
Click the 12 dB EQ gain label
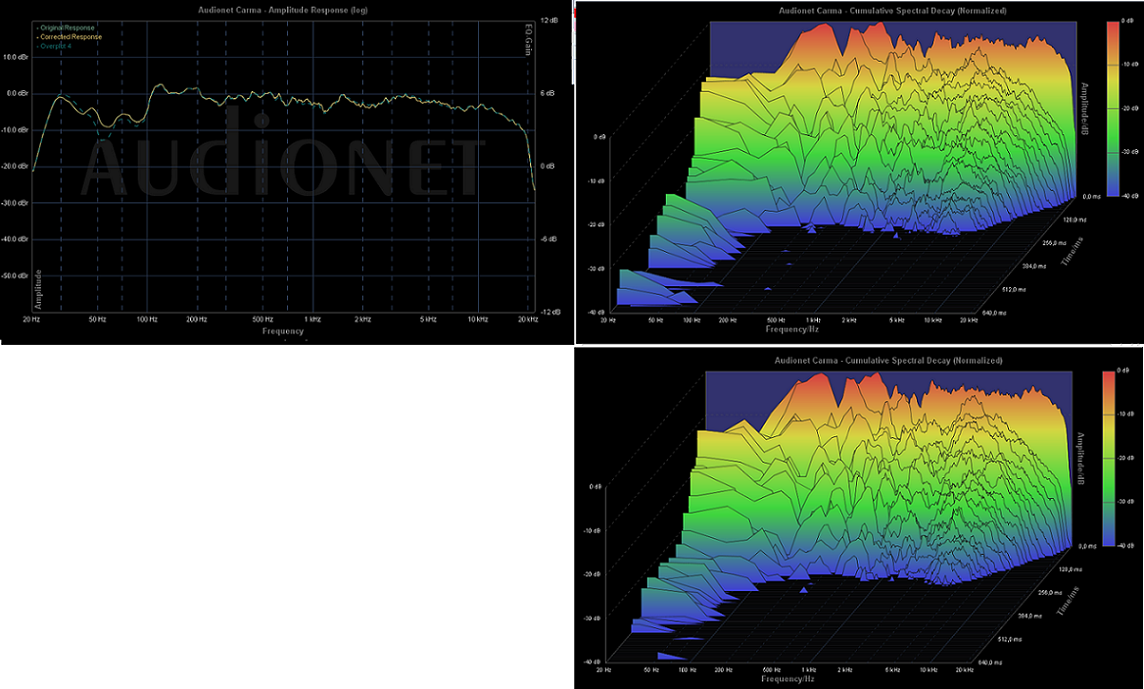pyautogui.click(x=549, y=21)
